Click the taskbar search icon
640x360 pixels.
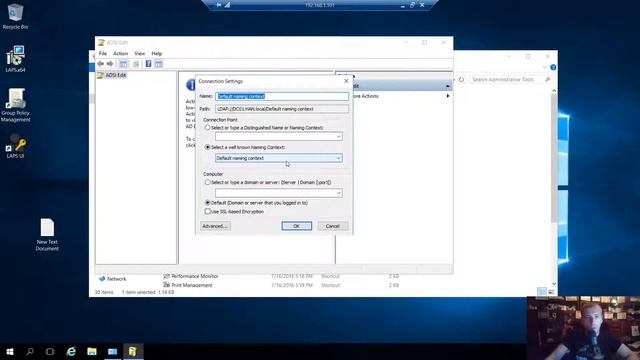pos(30,351)
